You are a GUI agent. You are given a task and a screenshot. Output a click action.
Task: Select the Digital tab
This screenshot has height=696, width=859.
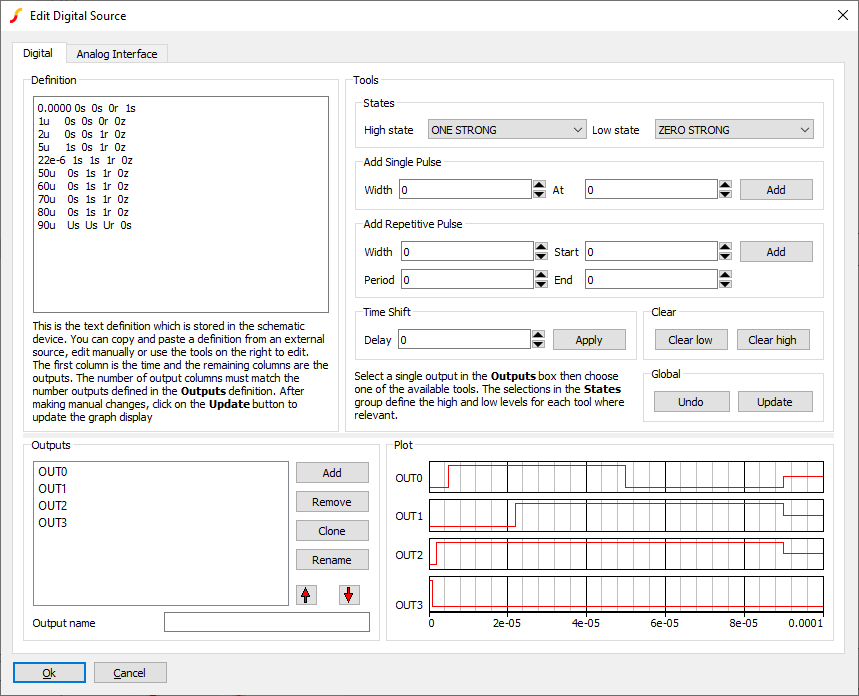tap(38, 53)
